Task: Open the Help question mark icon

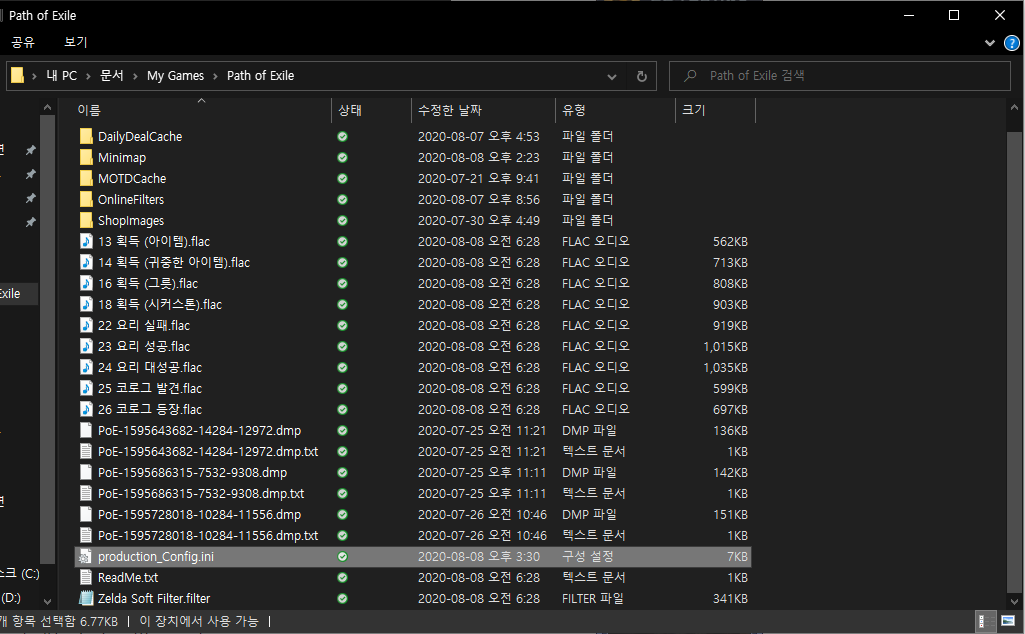Action: (x=1011, y=43)
